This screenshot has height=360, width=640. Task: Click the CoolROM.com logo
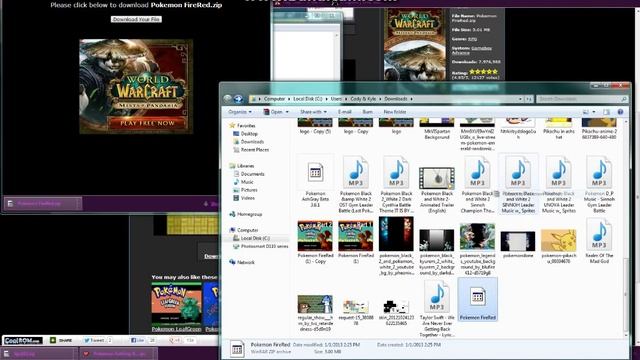[x=23, y=340]
